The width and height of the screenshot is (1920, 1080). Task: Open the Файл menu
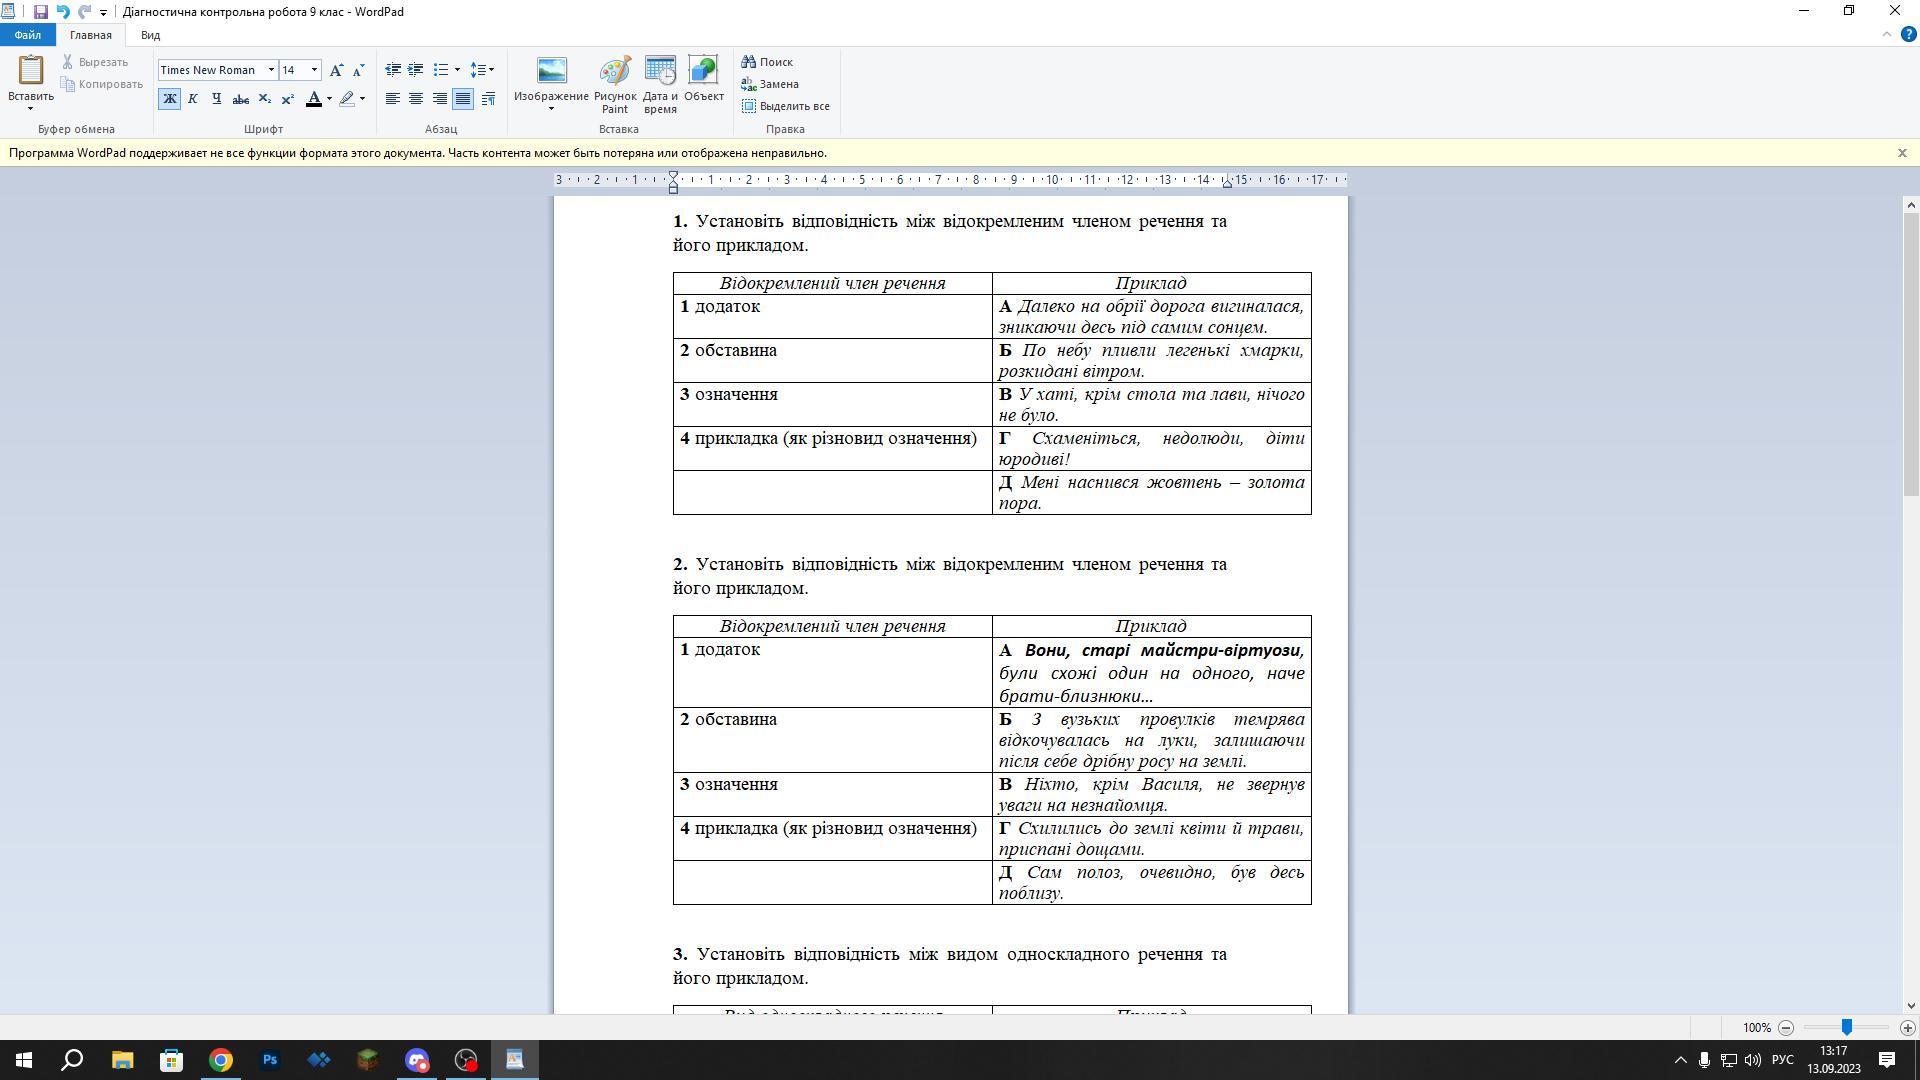[28, 35]
